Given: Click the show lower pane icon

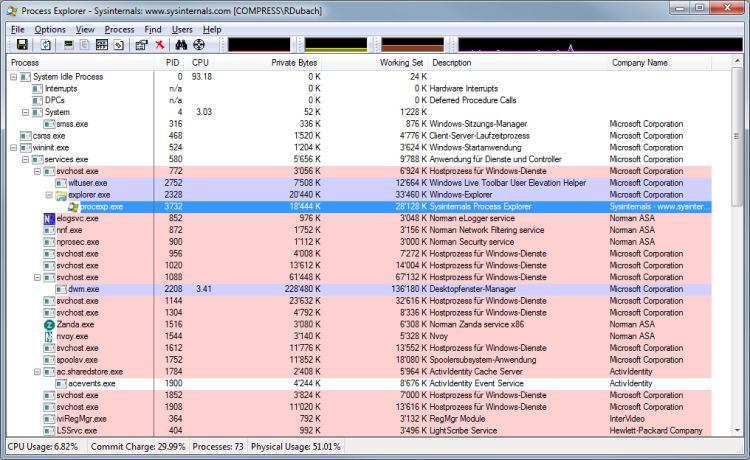Looking at the screenshot, I should (x=102, y=45).
